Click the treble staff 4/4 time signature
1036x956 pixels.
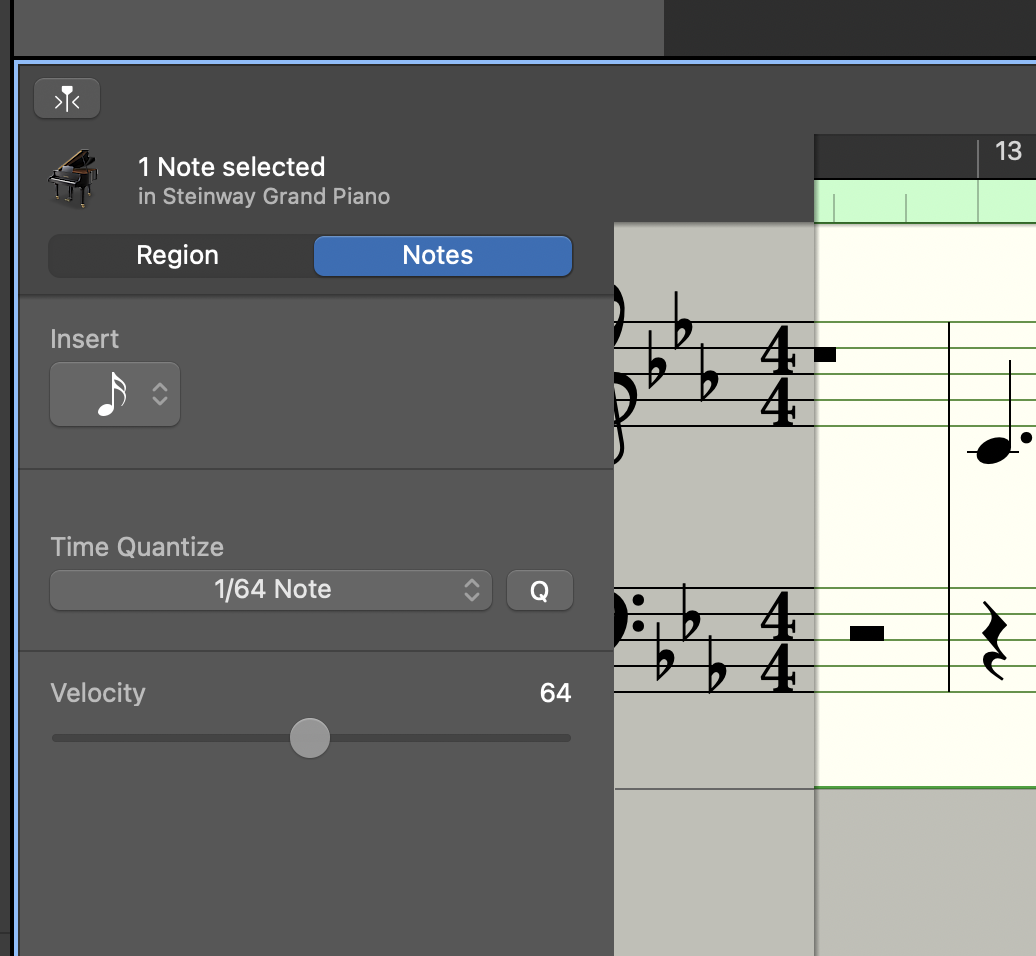point(778,376)
